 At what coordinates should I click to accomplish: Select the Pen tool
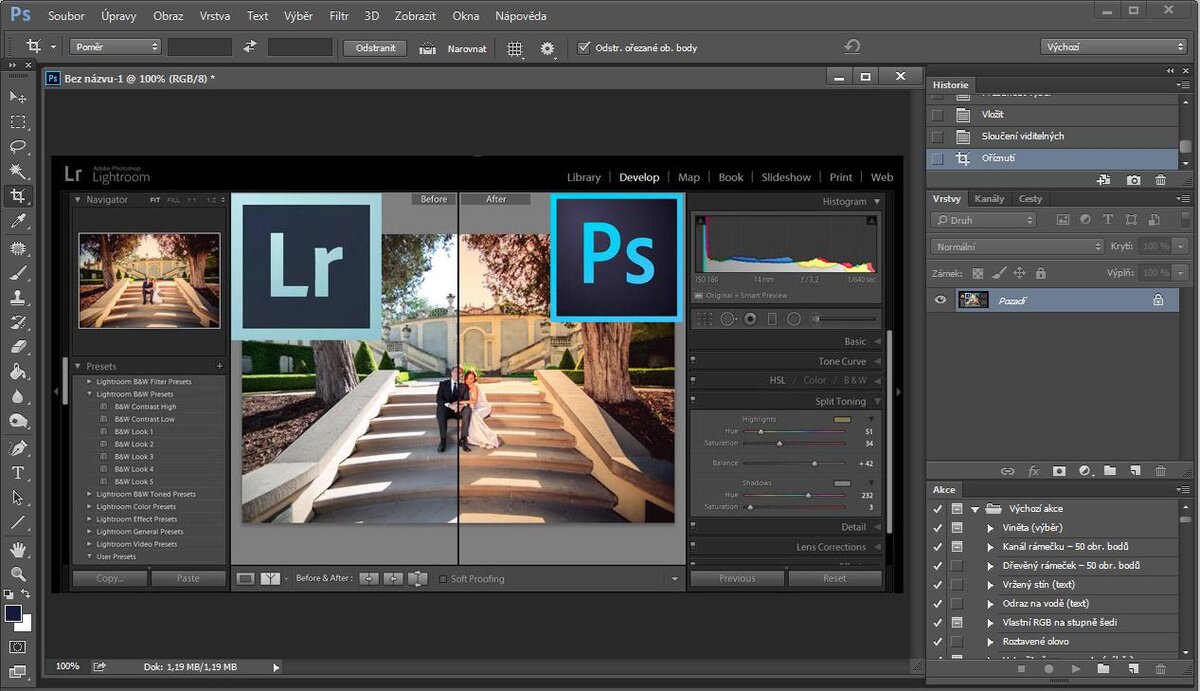18,448
